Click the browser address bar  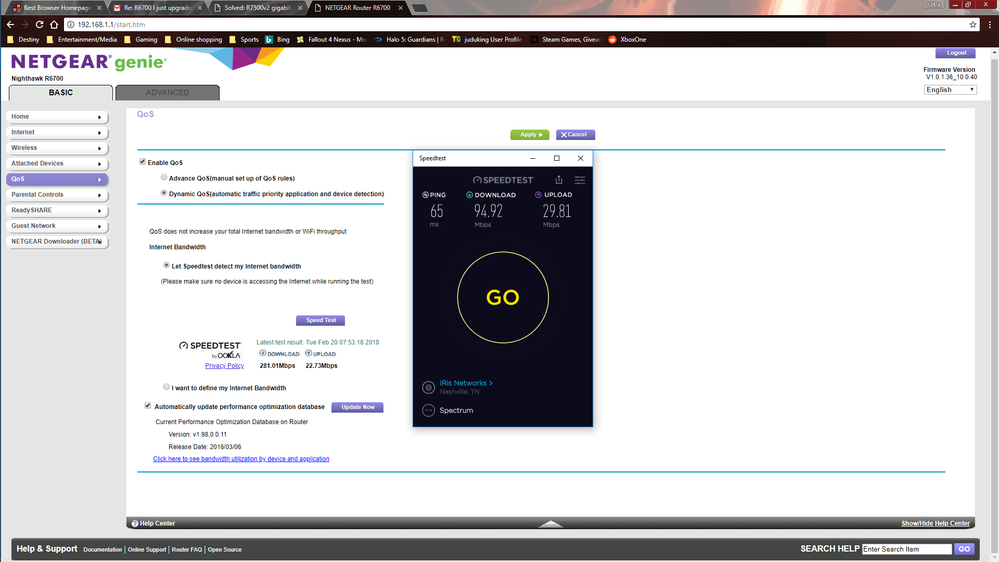[516, 24]
